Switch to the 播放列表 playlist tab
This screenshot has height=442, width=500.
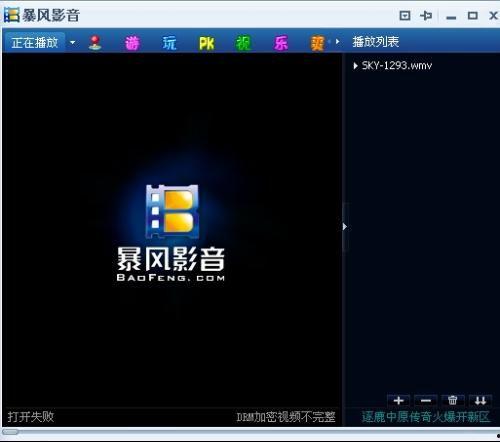(x=376, y=42)
